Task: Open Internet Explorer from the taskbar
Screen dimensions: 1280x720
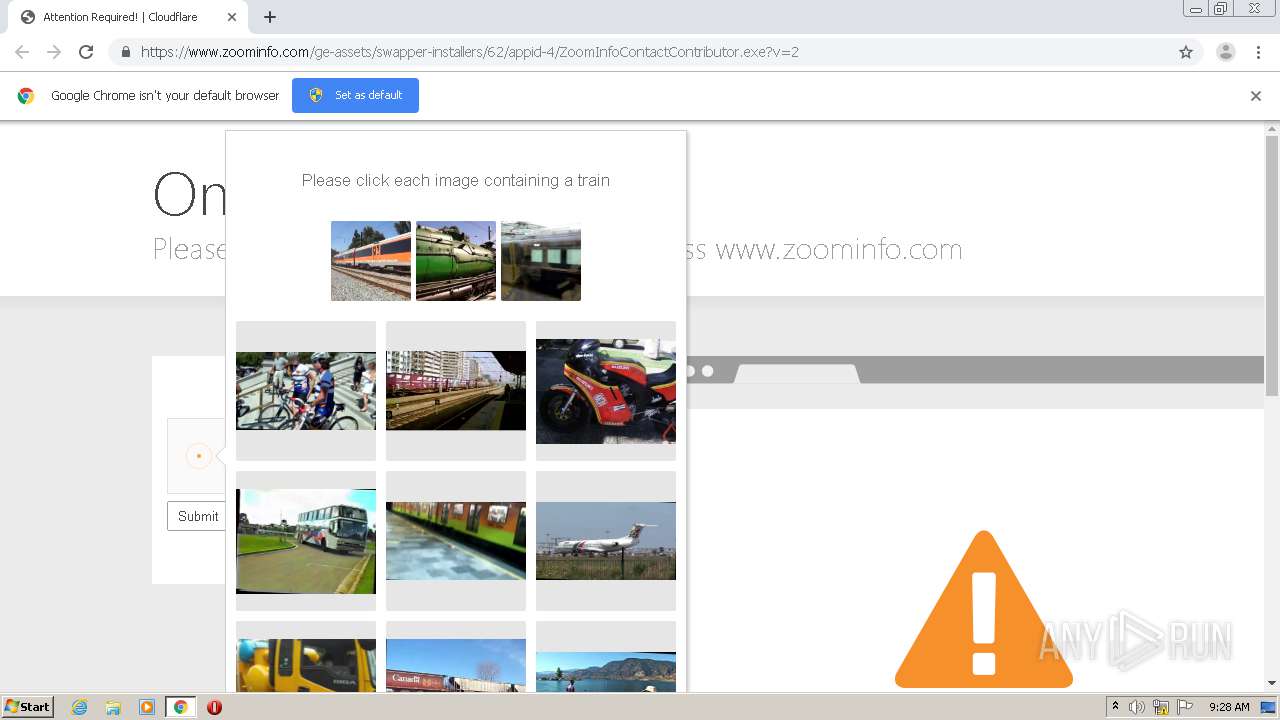Action: [x=80, y=707]
